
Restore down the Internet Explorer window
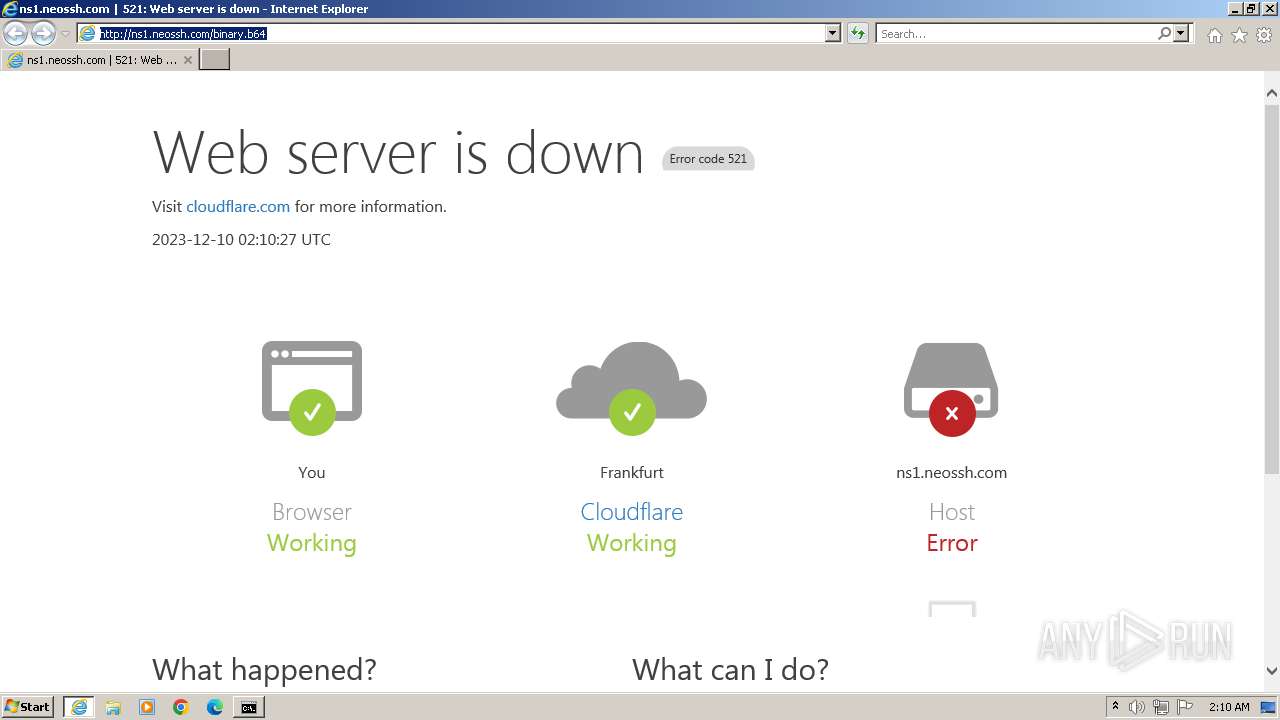tap(1251, 8)
